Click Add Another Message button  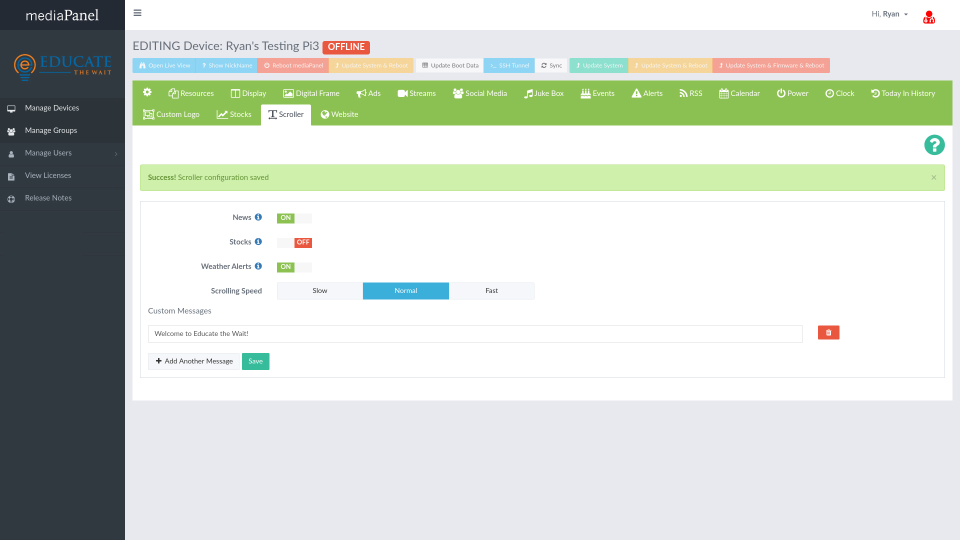tap(194, 361)
